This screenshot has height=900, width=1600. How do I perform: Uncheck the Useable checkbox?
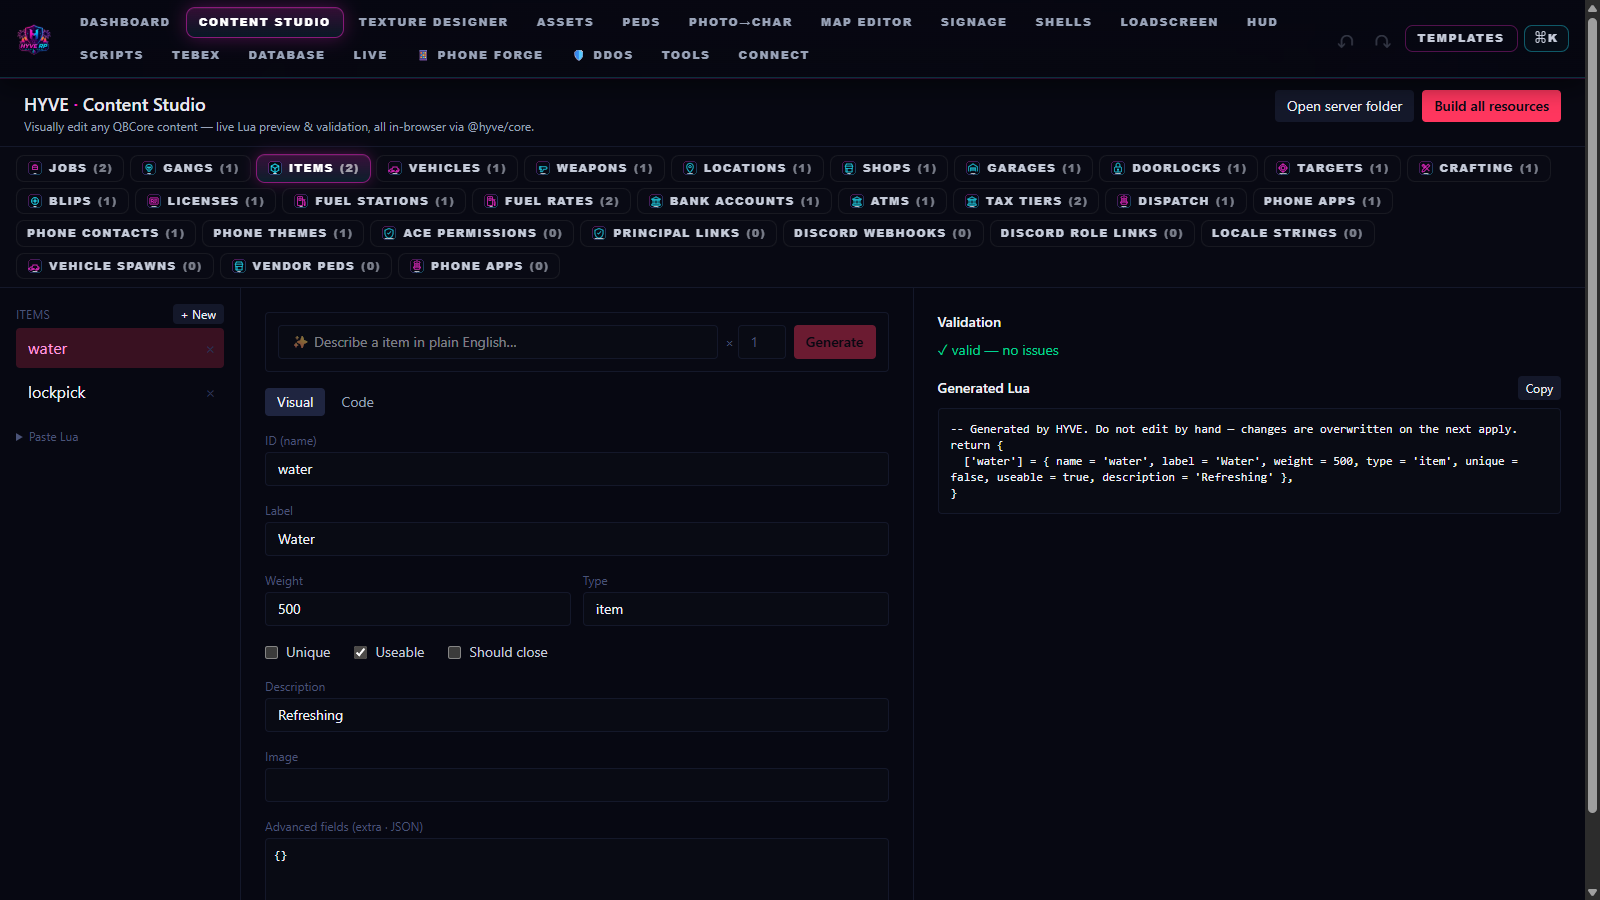coord(360,652)
